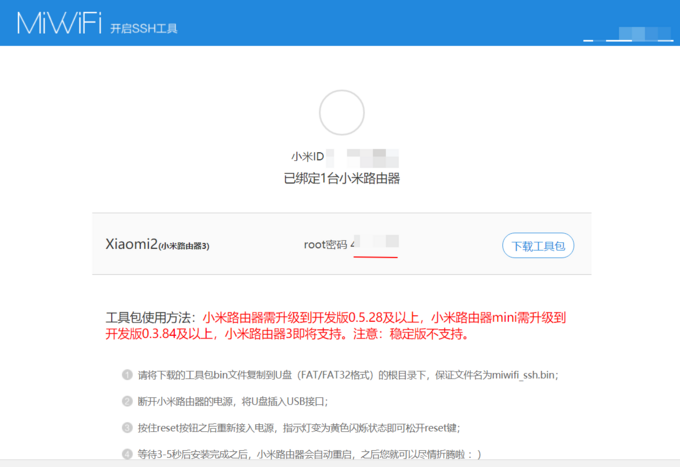Click the 开启SSH工具 header title

144,29
